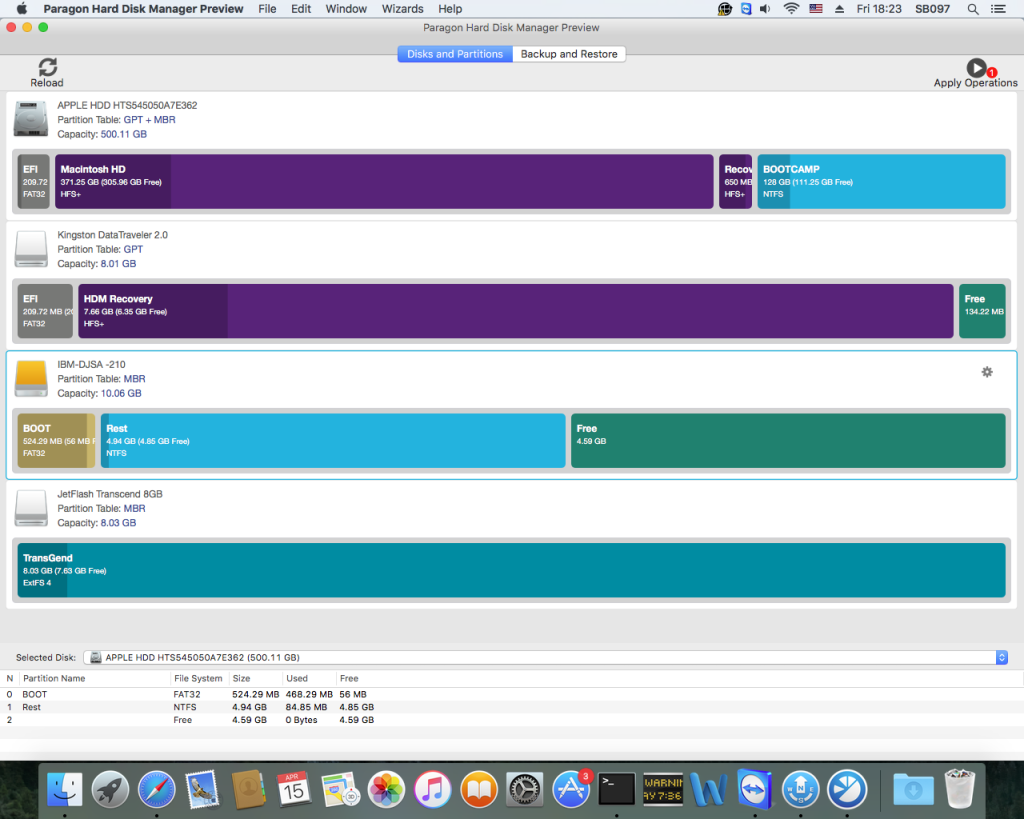
Task: Select EFI partition on APPLE HDD
Action: click(33, 182)
